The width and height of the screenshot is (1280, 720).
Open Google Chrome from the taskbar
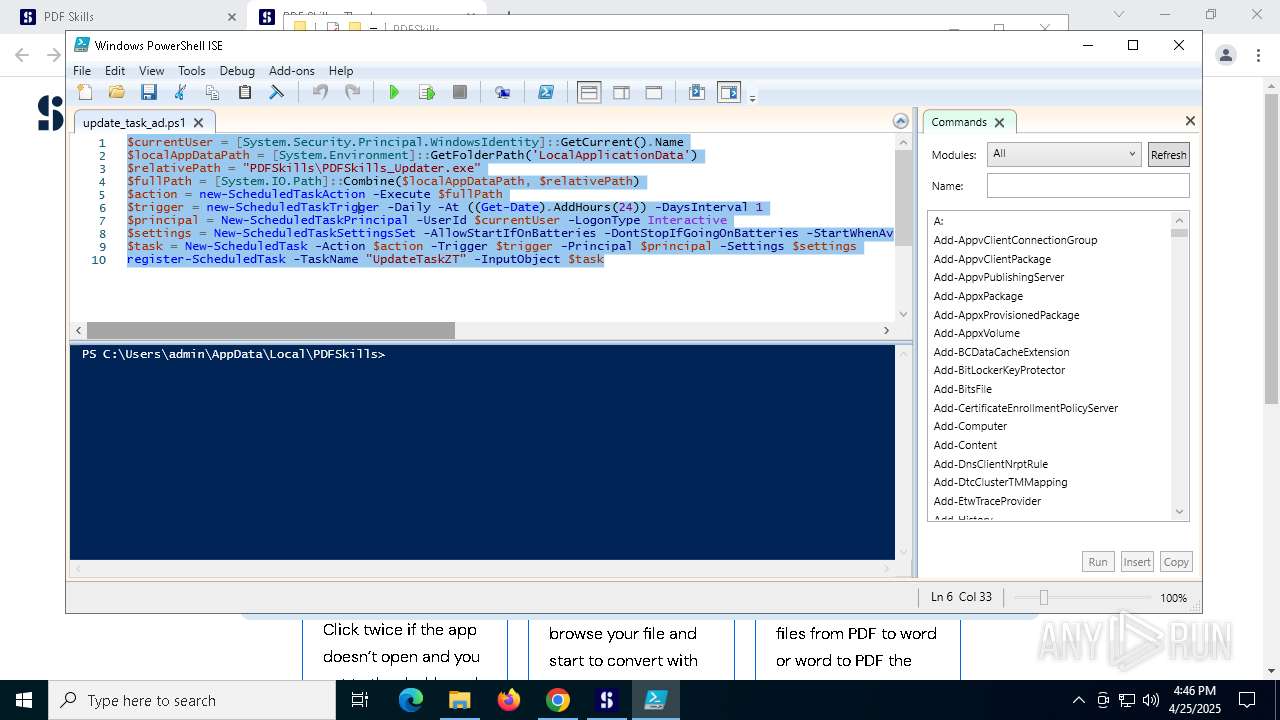point(558,700)
